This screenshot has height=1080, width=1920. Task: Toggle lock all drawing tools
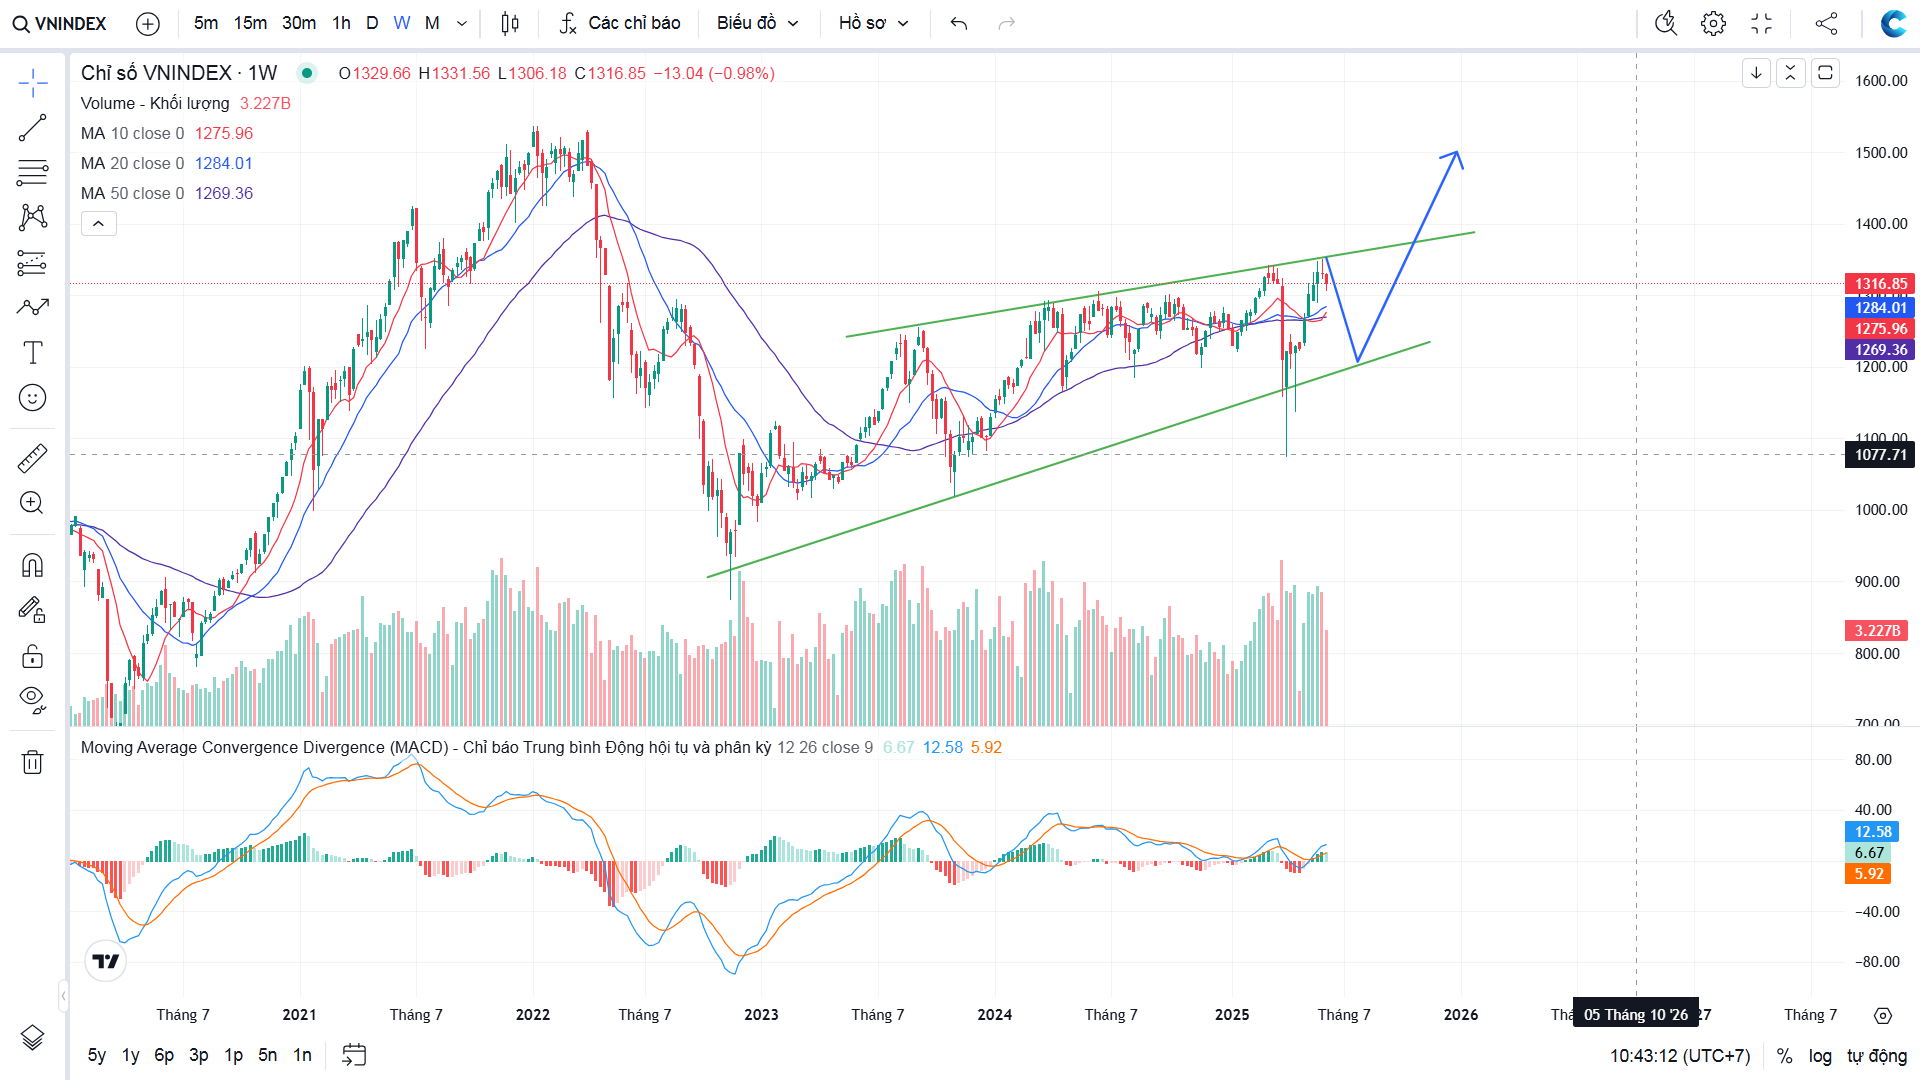pyautogui.click(x=32, y=656)
